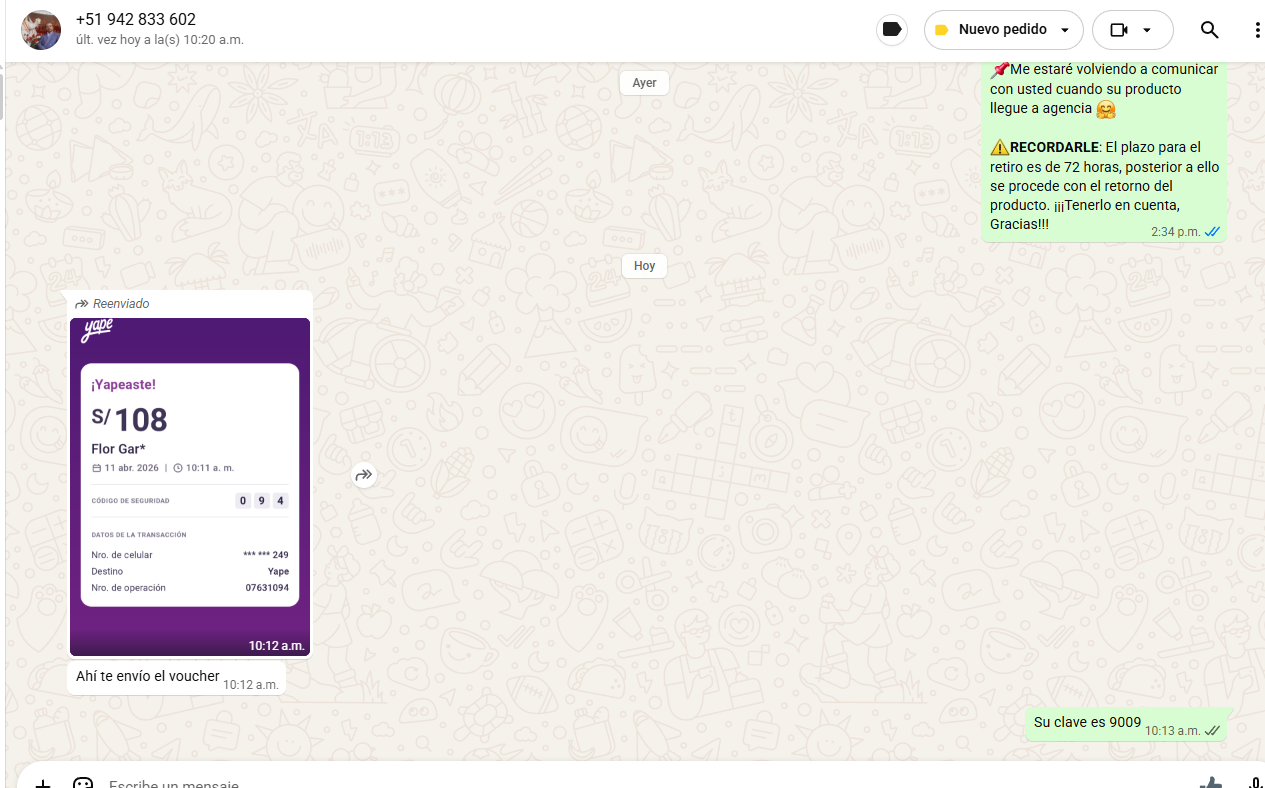Click the thumbs-up icon beside the microphone
The image size is (1265, 788).
point(1210,783)
